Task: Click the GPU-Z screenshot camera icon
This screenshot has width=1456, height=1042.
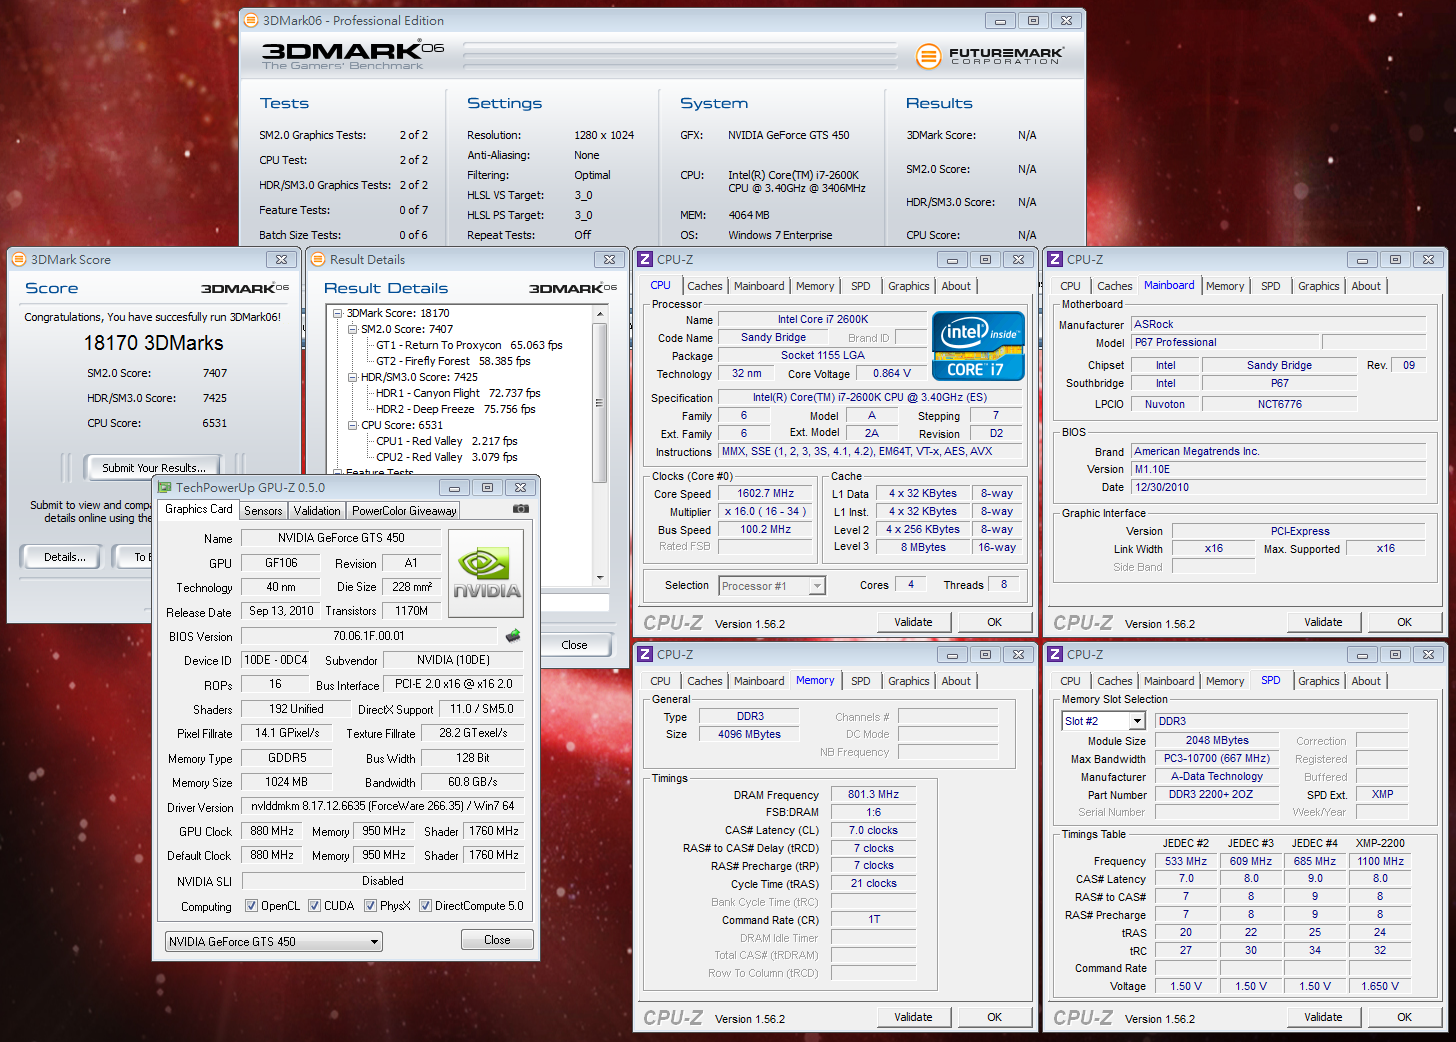Action: [x=520, y=509]
